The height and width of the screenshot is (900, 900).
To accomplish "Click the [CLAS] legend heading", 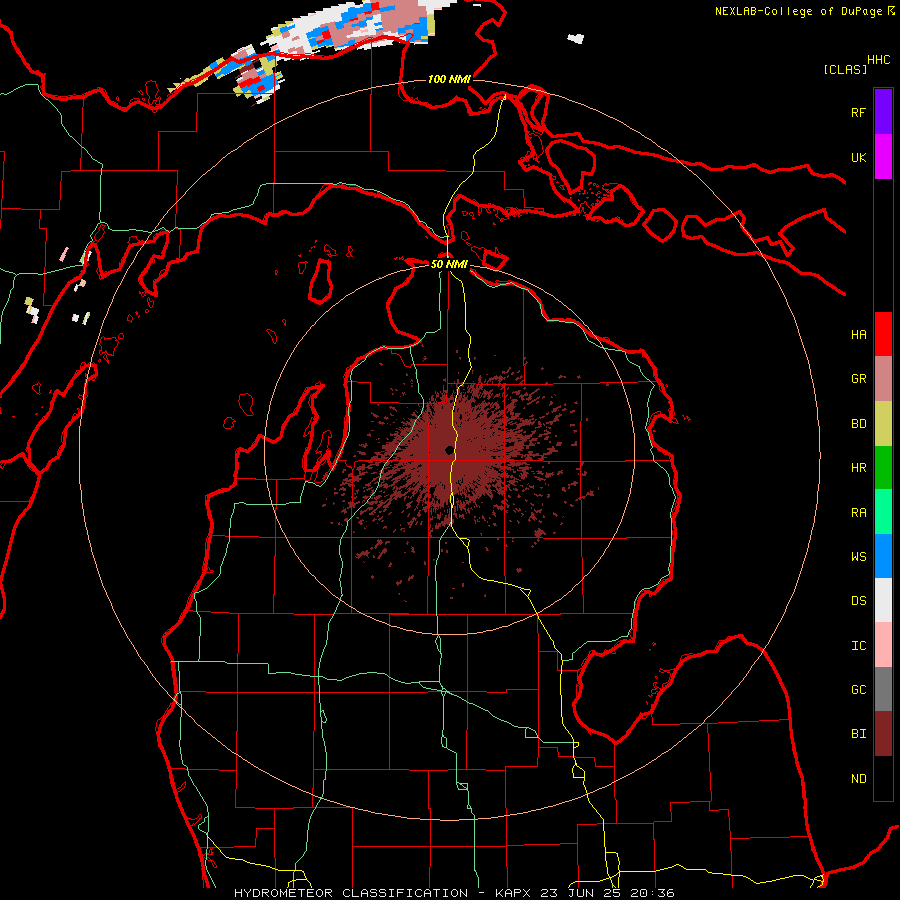I will pos(845,69).
